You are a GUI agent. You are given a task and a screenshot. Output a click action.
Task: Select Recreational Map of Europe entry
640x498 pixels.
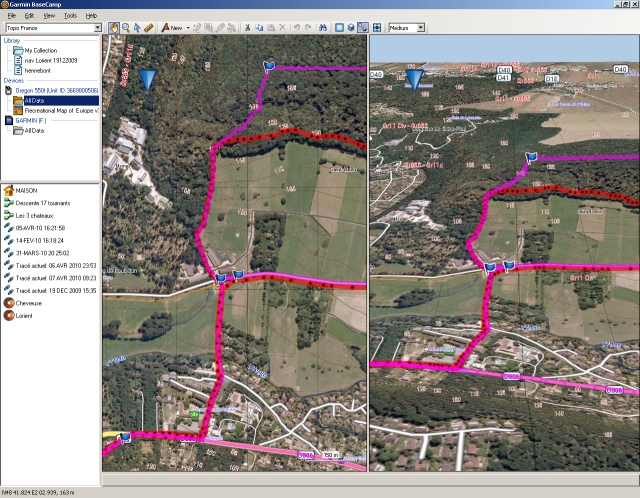click(62, 111)
